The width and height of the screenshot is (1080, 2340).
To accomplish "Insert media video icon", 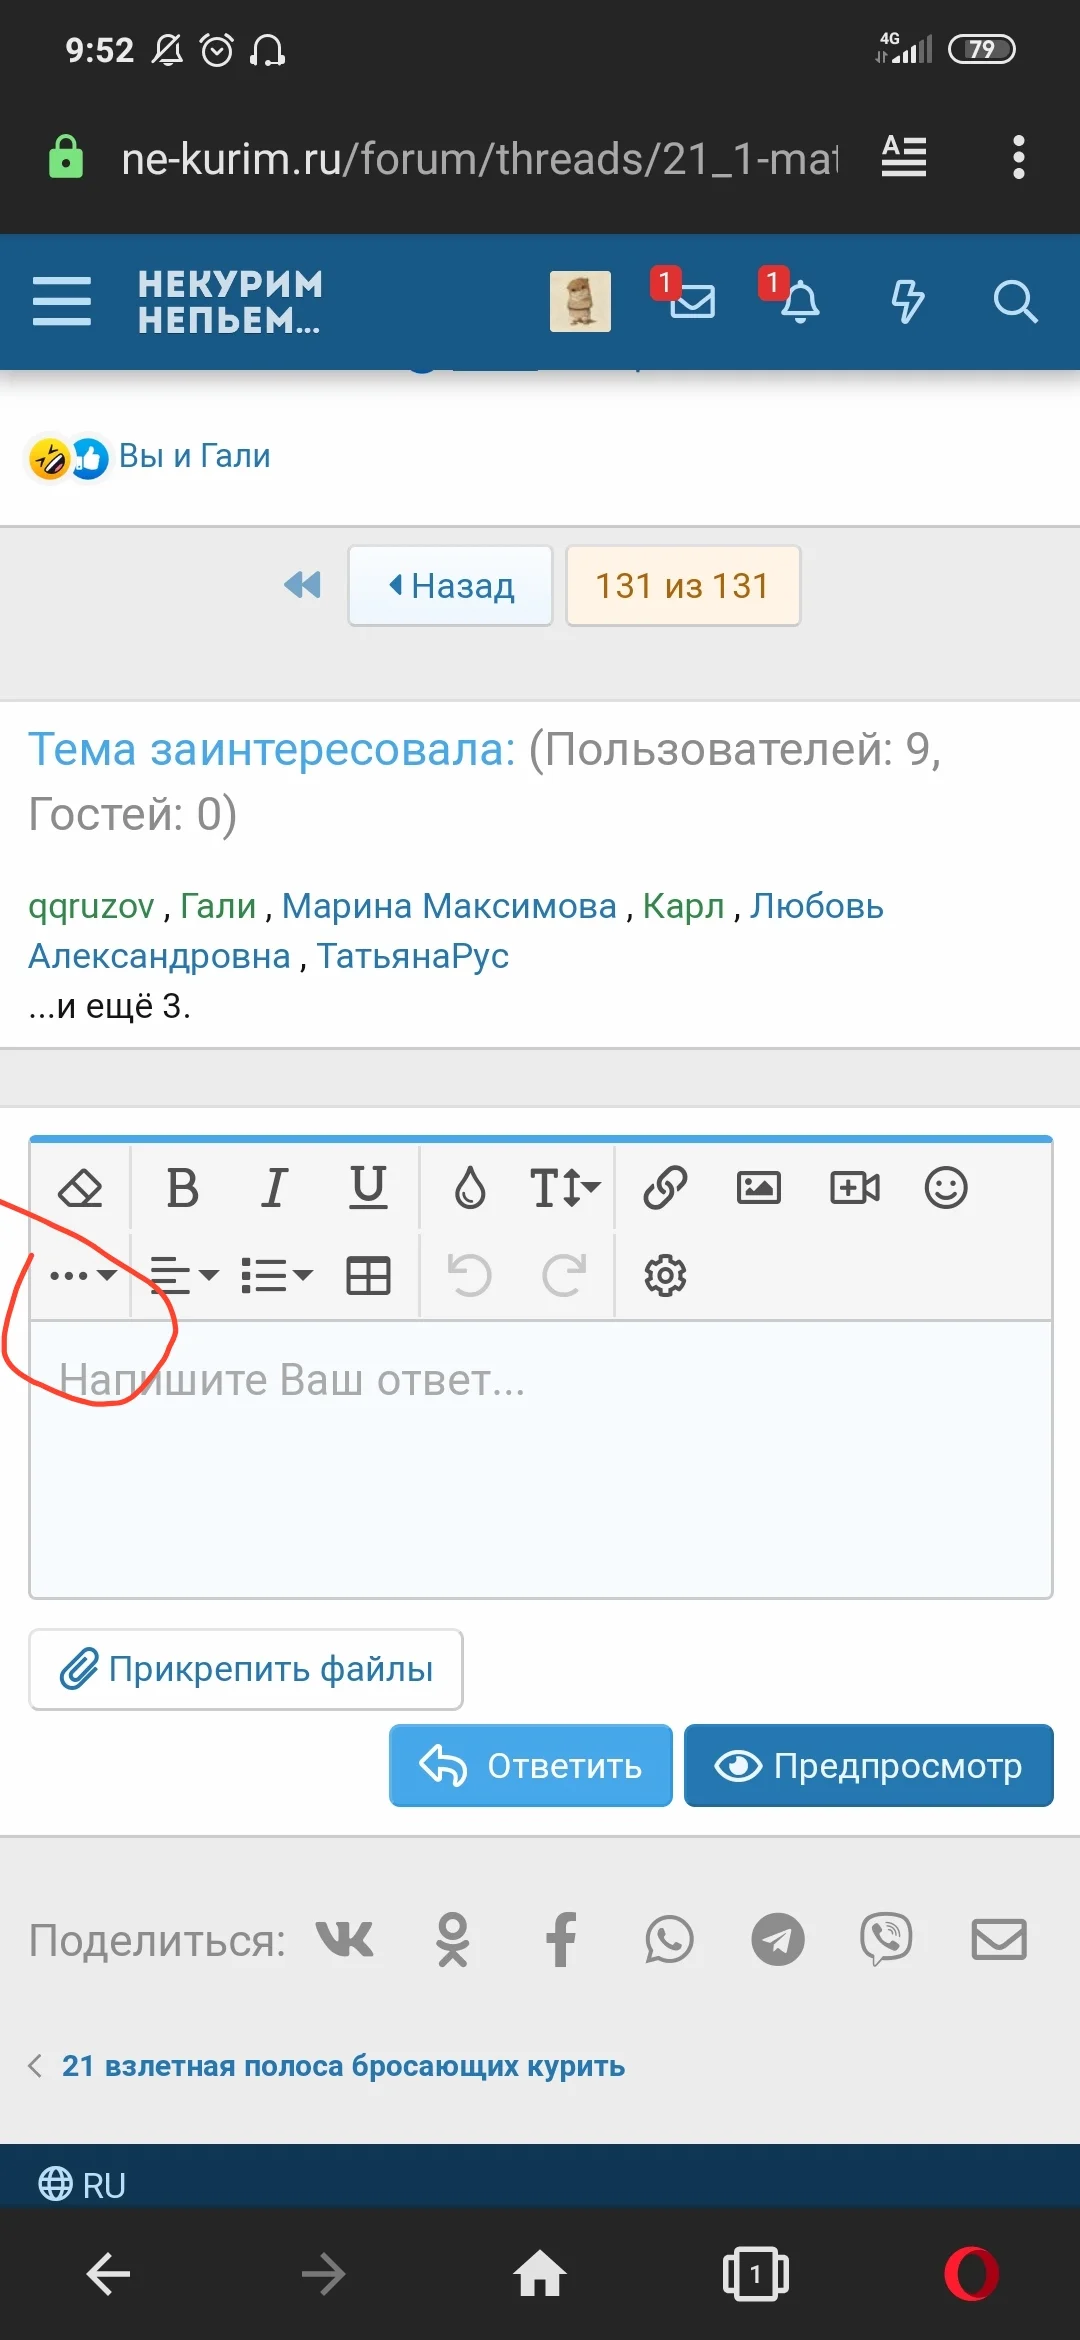I will click(855, 1188).
